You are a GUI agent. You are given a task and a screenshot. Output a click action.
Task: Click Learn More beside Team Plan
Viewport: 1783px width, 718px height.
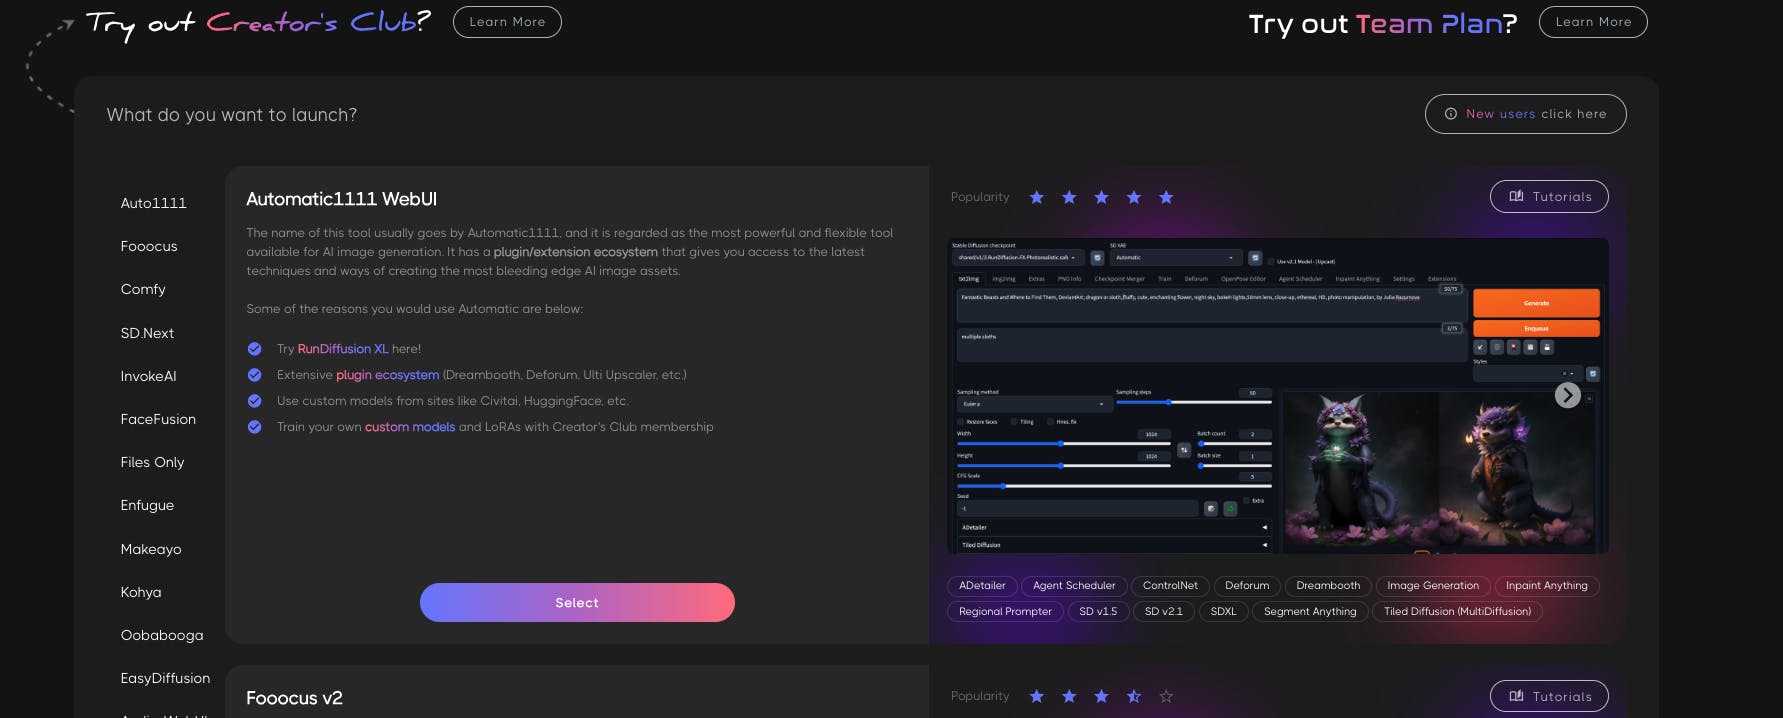pos(1593,22)
